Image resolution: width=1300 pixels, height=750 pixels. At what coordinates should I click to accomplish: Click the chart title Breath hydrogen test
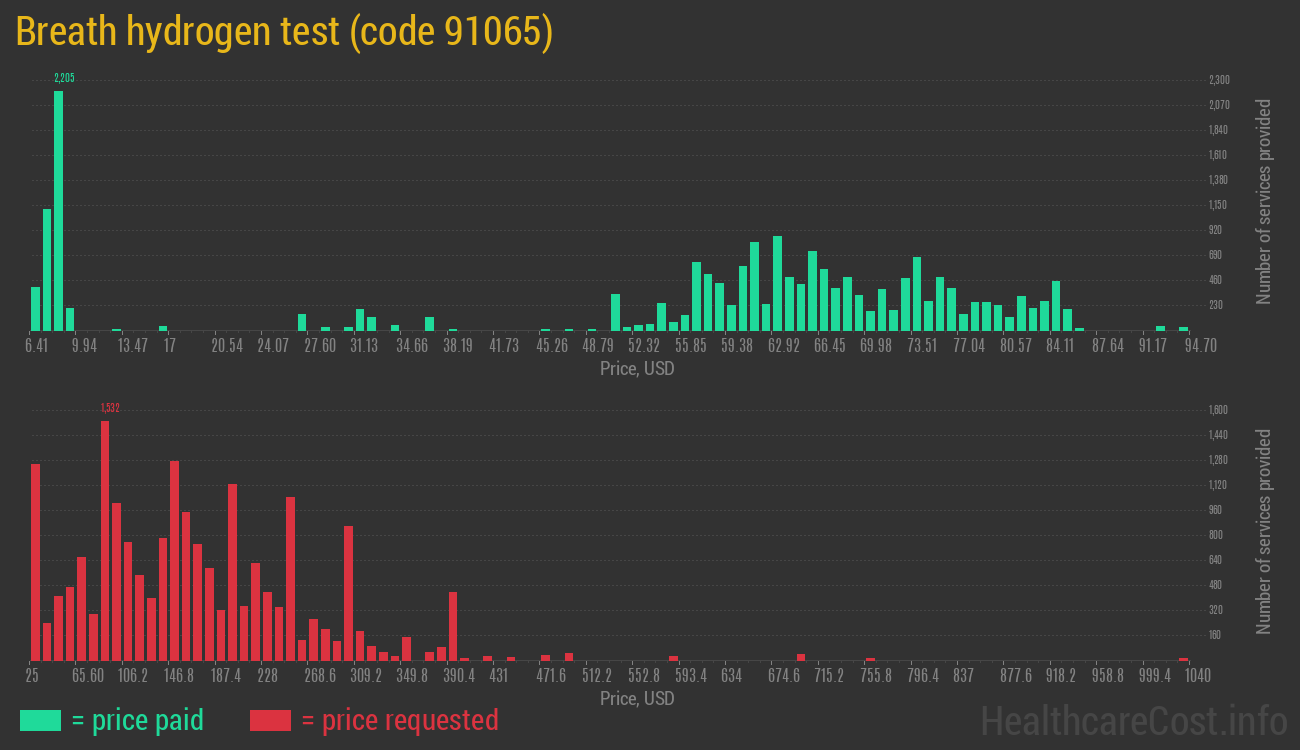(x=284, y=32)
